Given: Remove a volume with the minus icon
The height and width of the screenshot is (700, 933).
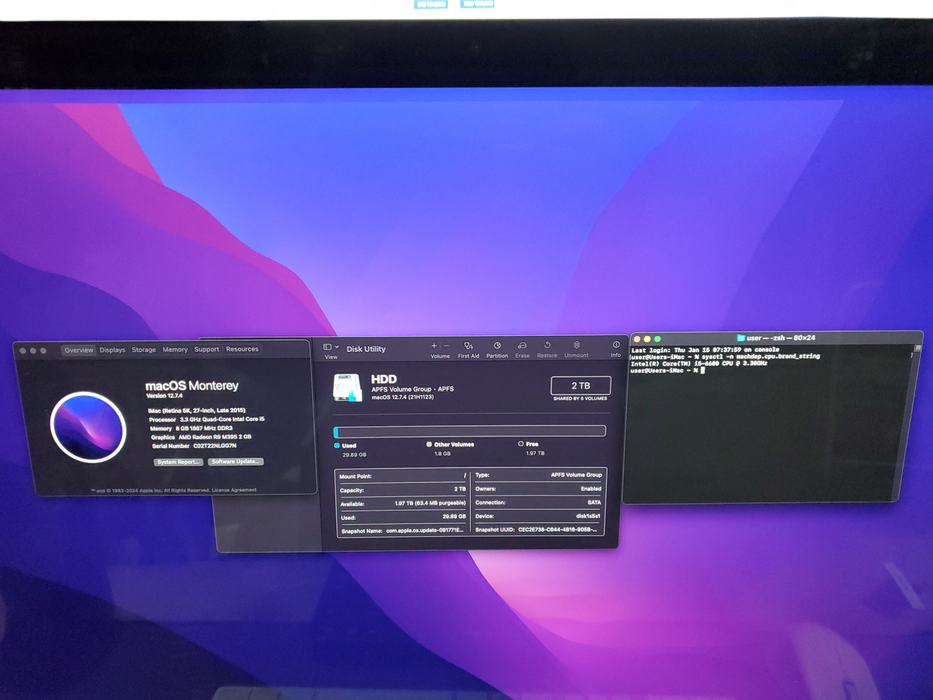Looking at the screenshot, I should click(447, 346).
